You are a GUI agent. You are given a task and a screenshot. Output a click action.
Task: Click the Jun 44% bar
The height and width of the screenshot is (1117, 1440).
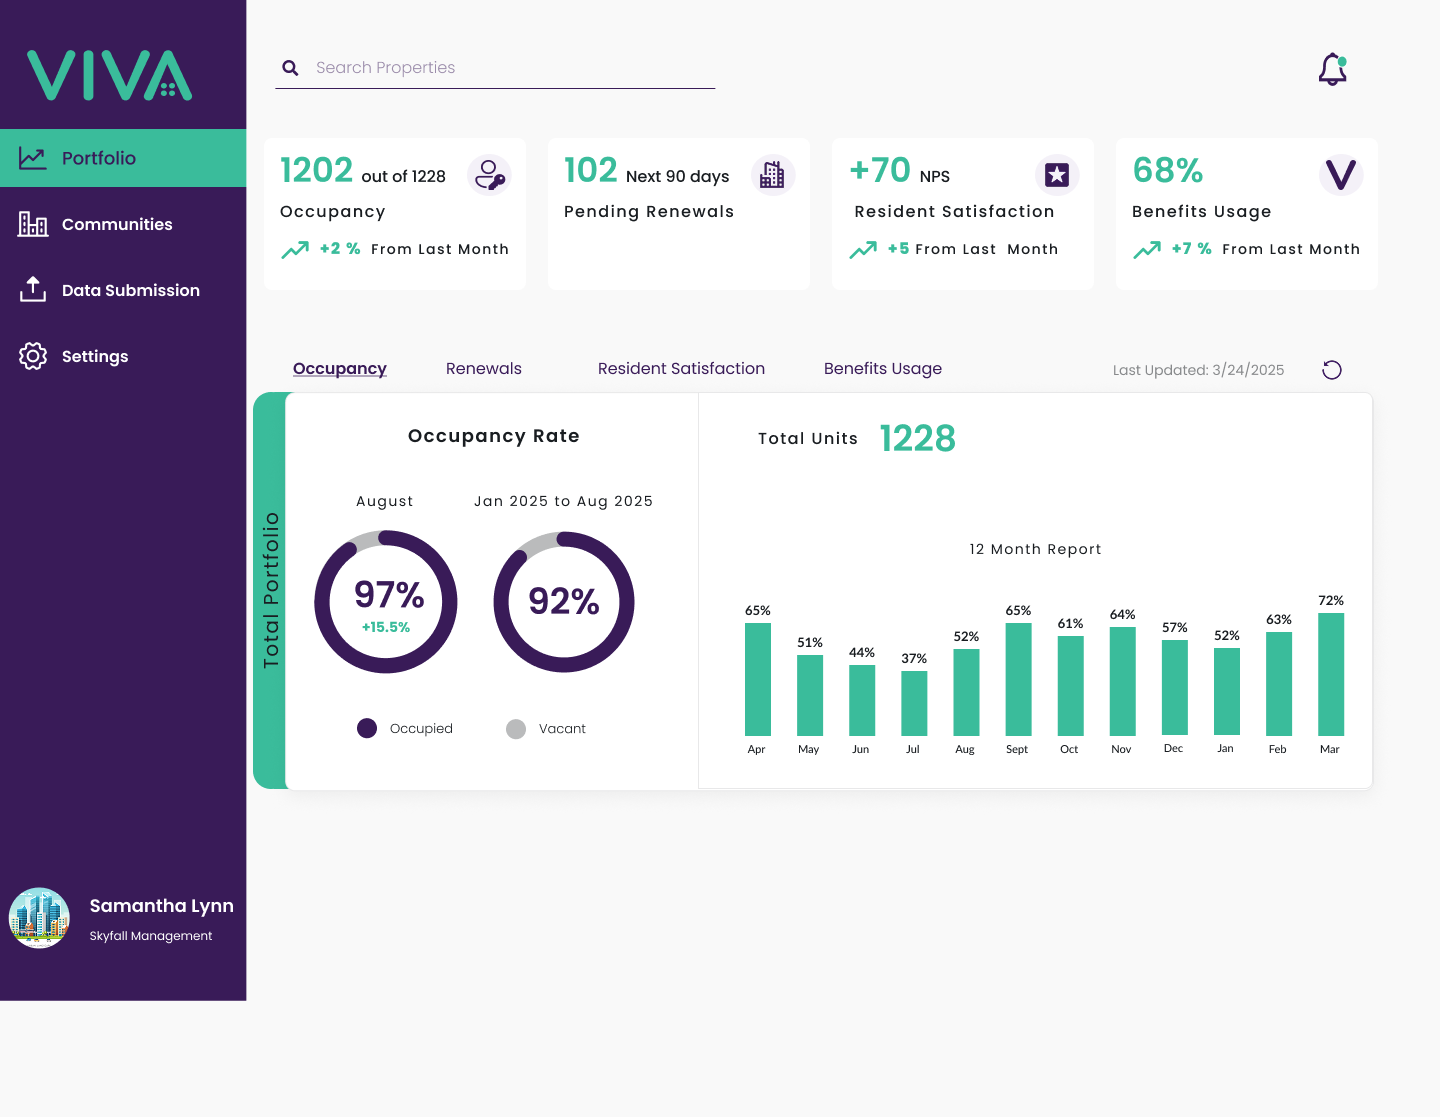[x=862, y=700]
